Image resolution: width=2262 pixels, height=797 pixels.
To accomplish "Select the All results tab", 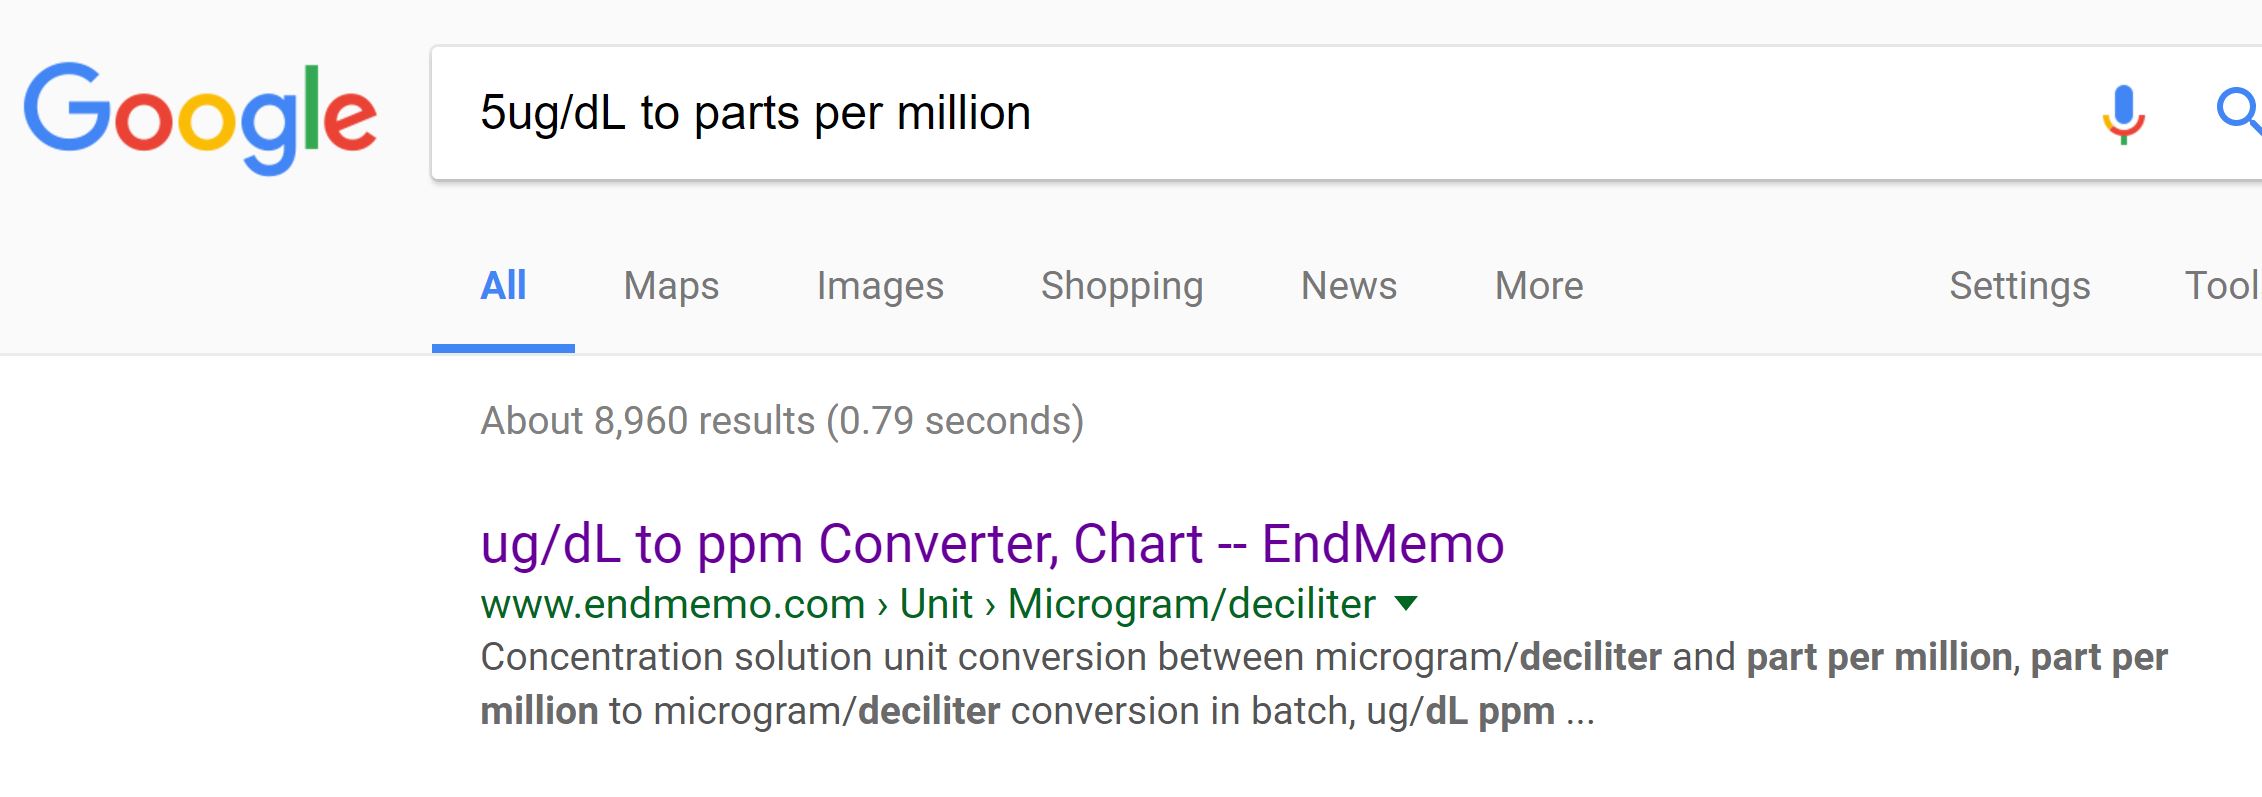I will click(x=503, y=286).
